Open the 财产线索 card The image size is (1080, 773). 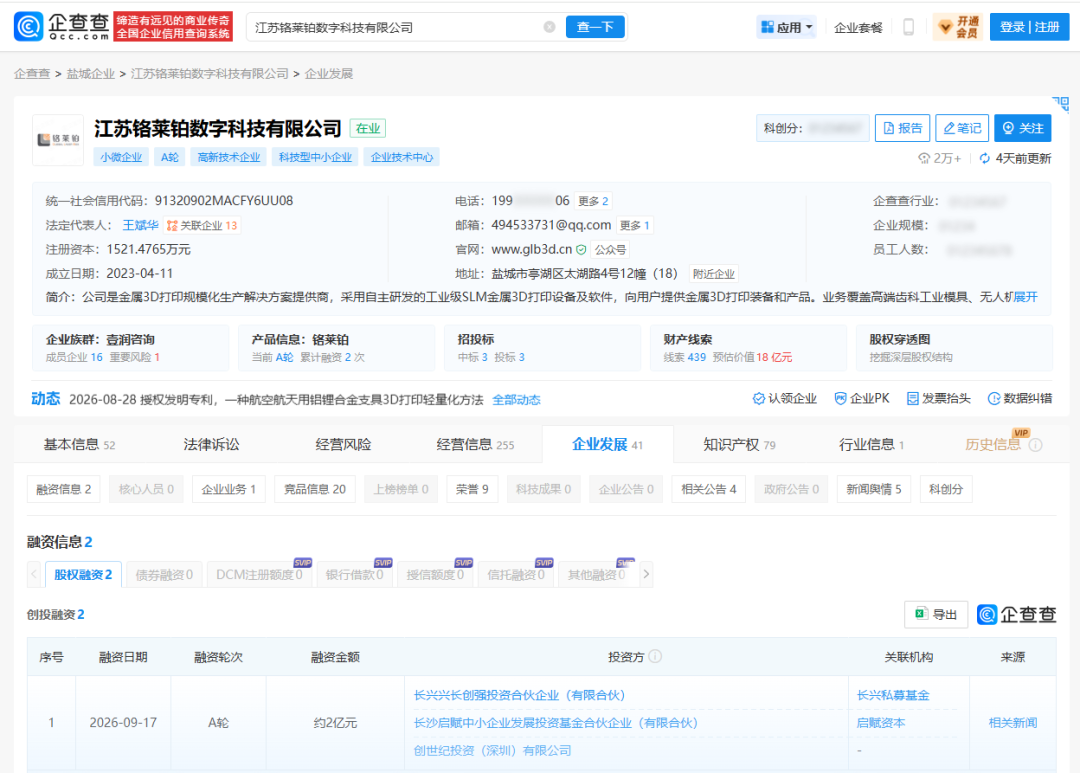(748, 347)
